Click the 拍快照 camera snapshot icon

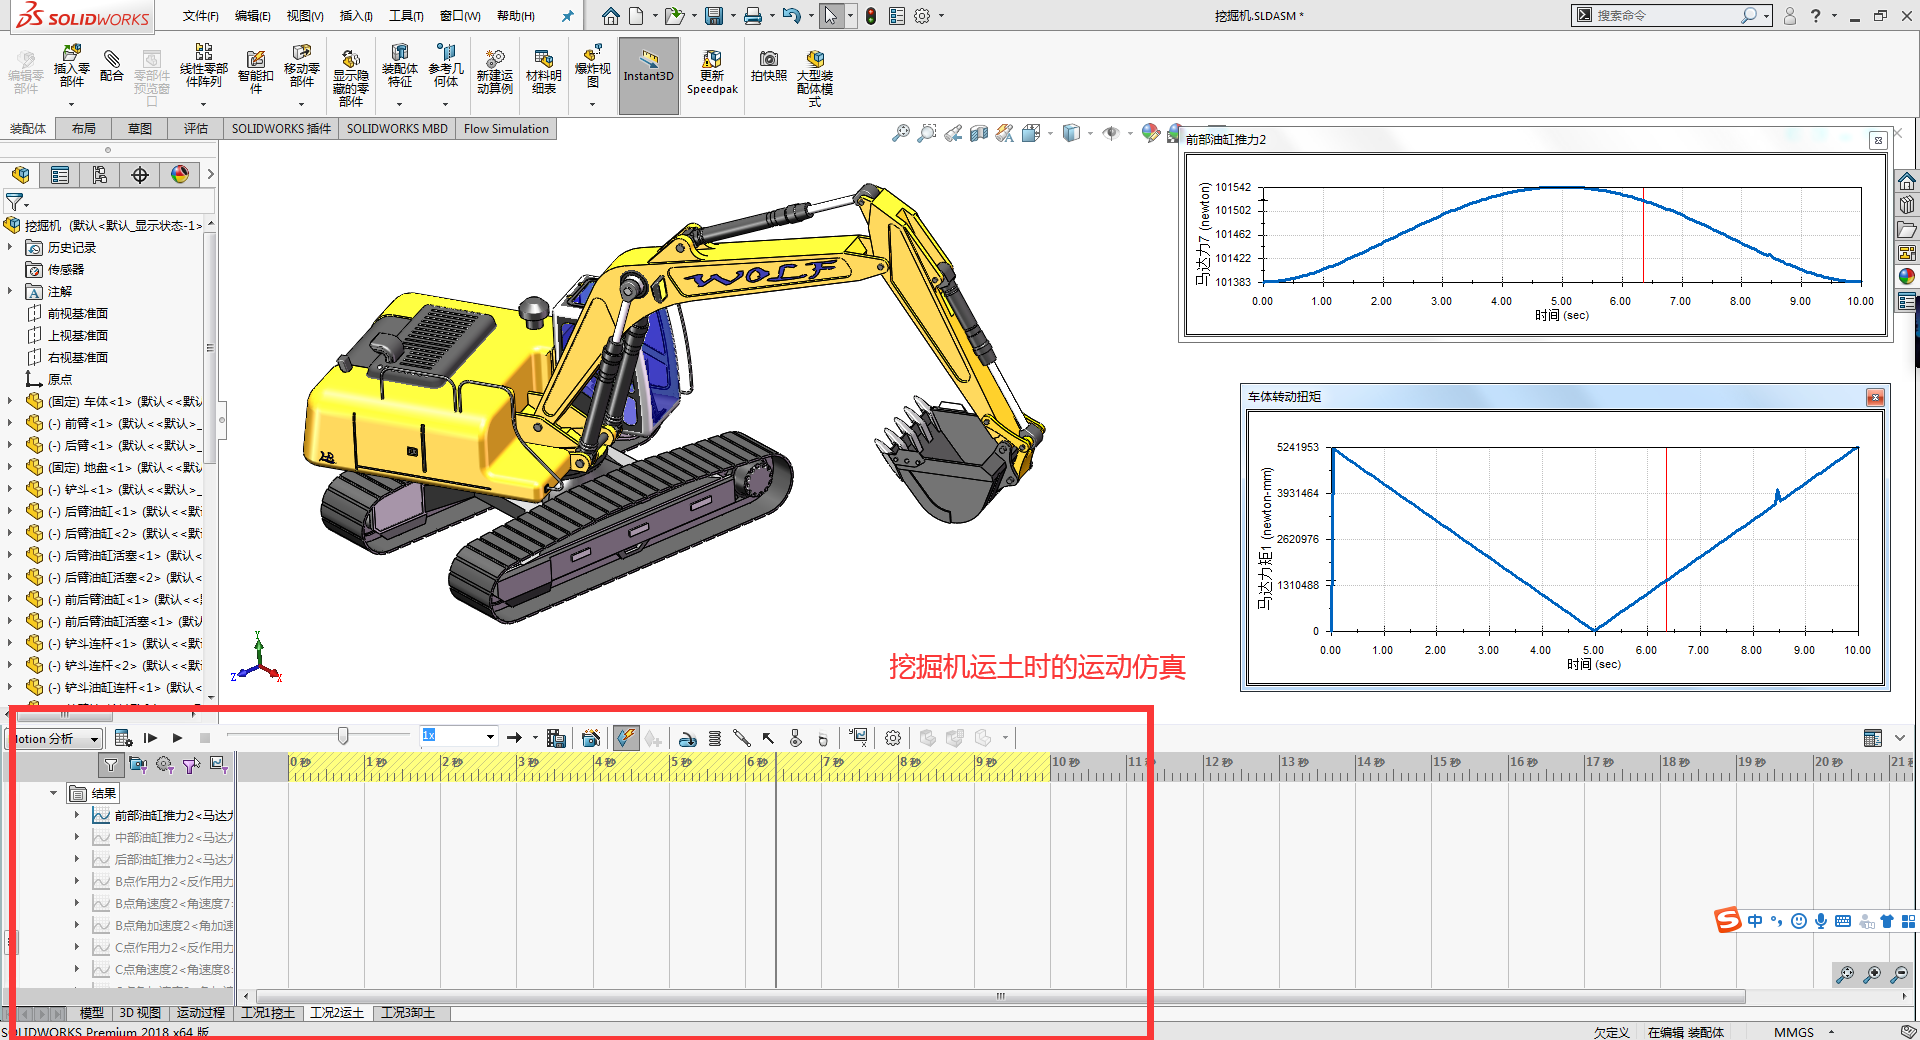tap(768, 62)
